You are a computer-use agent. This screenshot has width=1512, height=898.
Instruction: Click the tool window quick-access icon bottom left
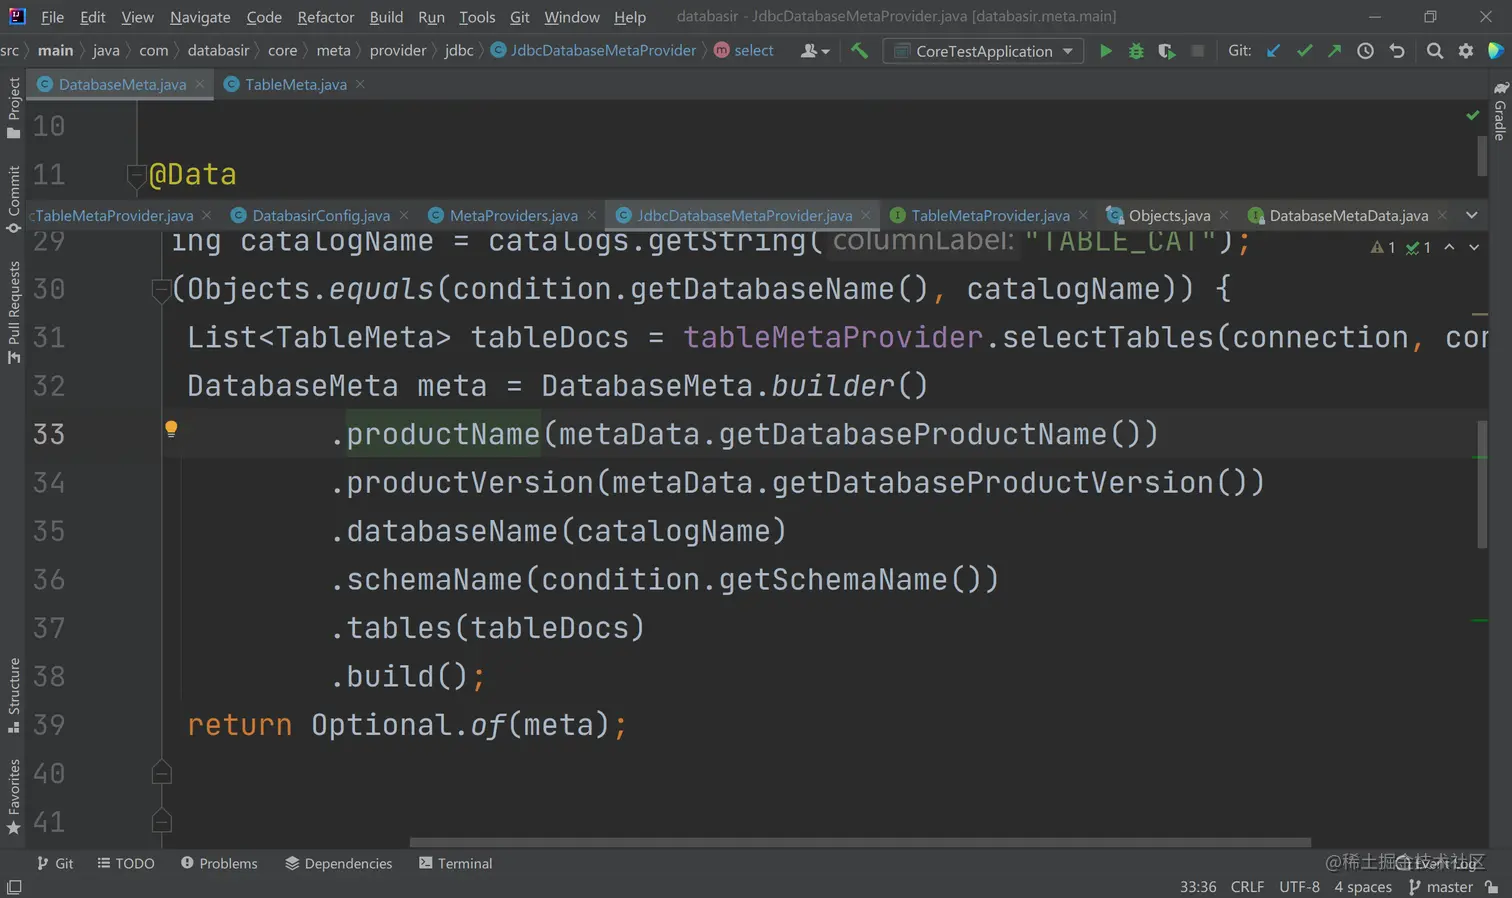(x=14, y=887)
